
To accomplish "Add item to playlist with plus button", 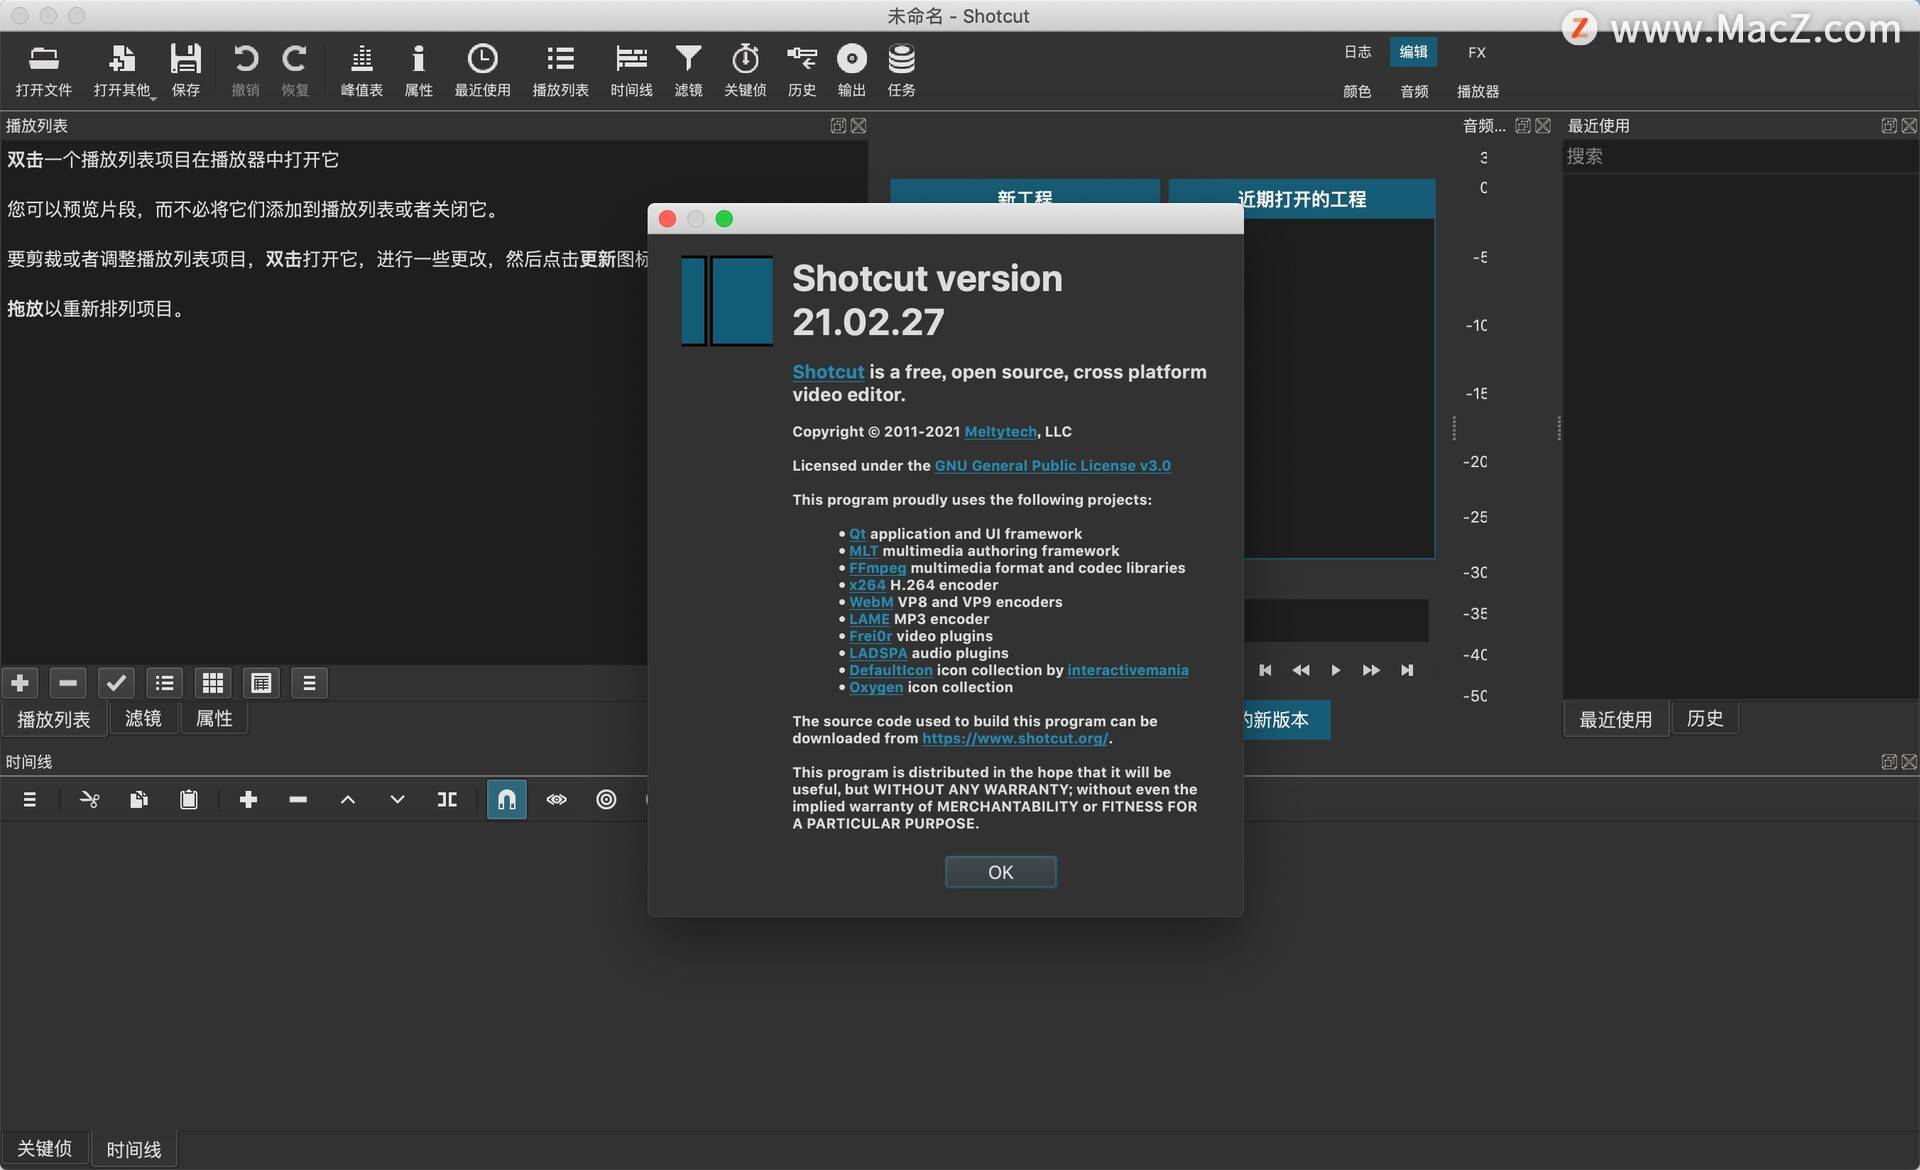I will [20, 683].
